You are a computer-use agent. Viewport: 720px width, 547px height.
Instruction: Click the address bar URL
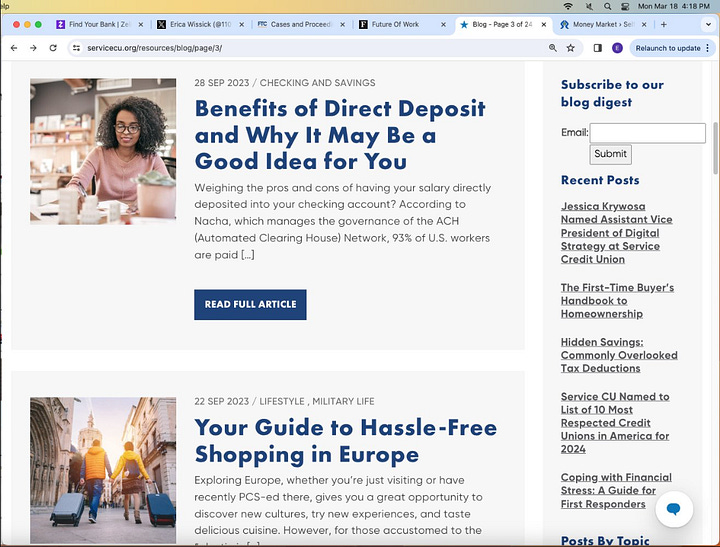[155, 48]
